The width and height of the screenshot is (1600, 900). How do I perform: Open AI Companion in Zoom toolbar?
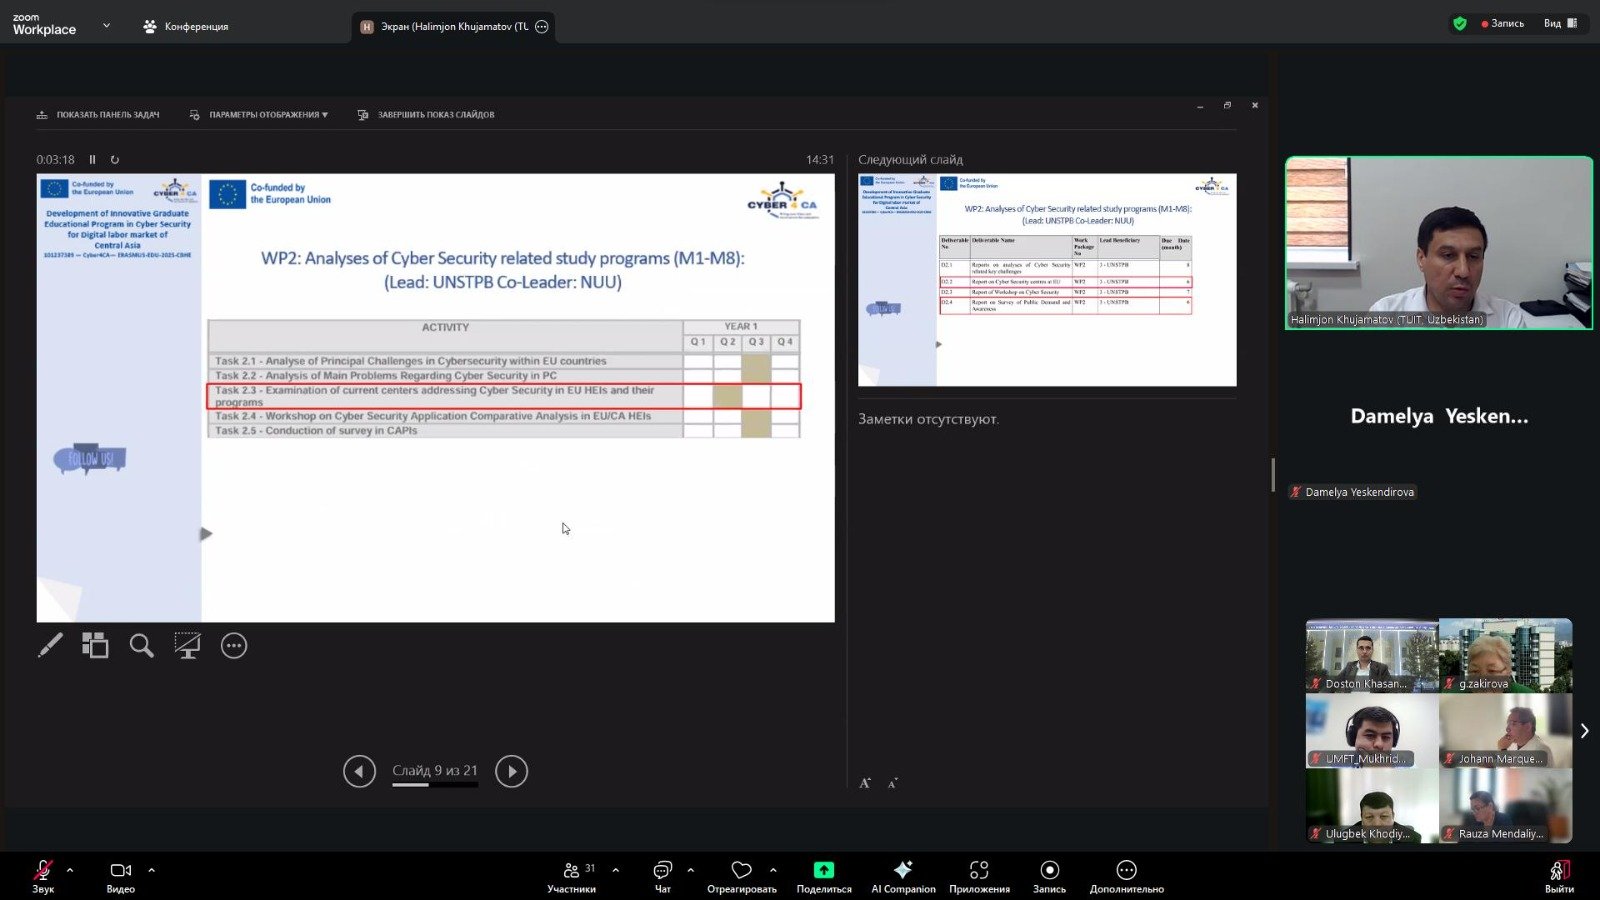903,876
